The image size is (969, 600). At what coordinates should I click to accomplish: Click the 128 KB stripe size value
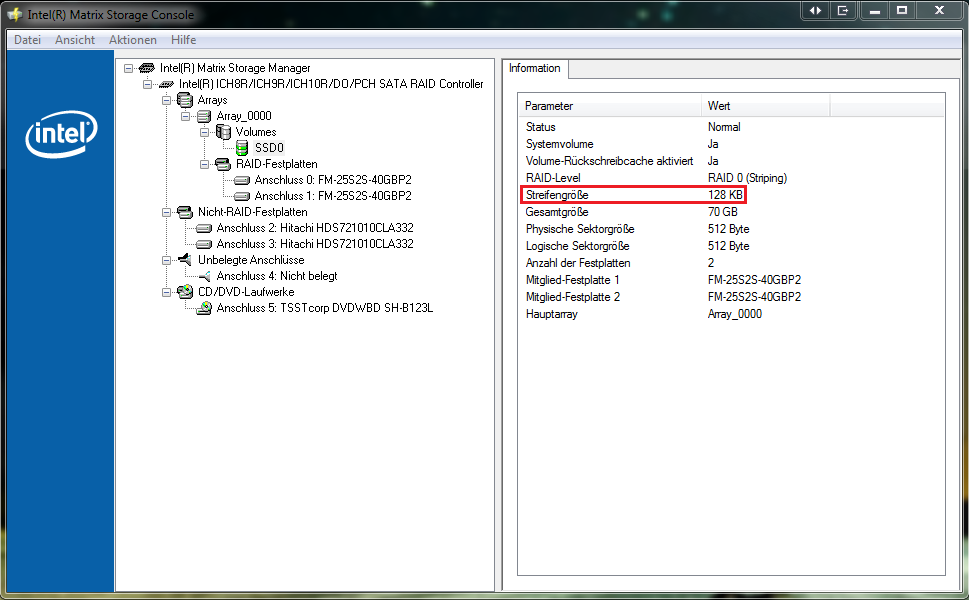[726, 195]
